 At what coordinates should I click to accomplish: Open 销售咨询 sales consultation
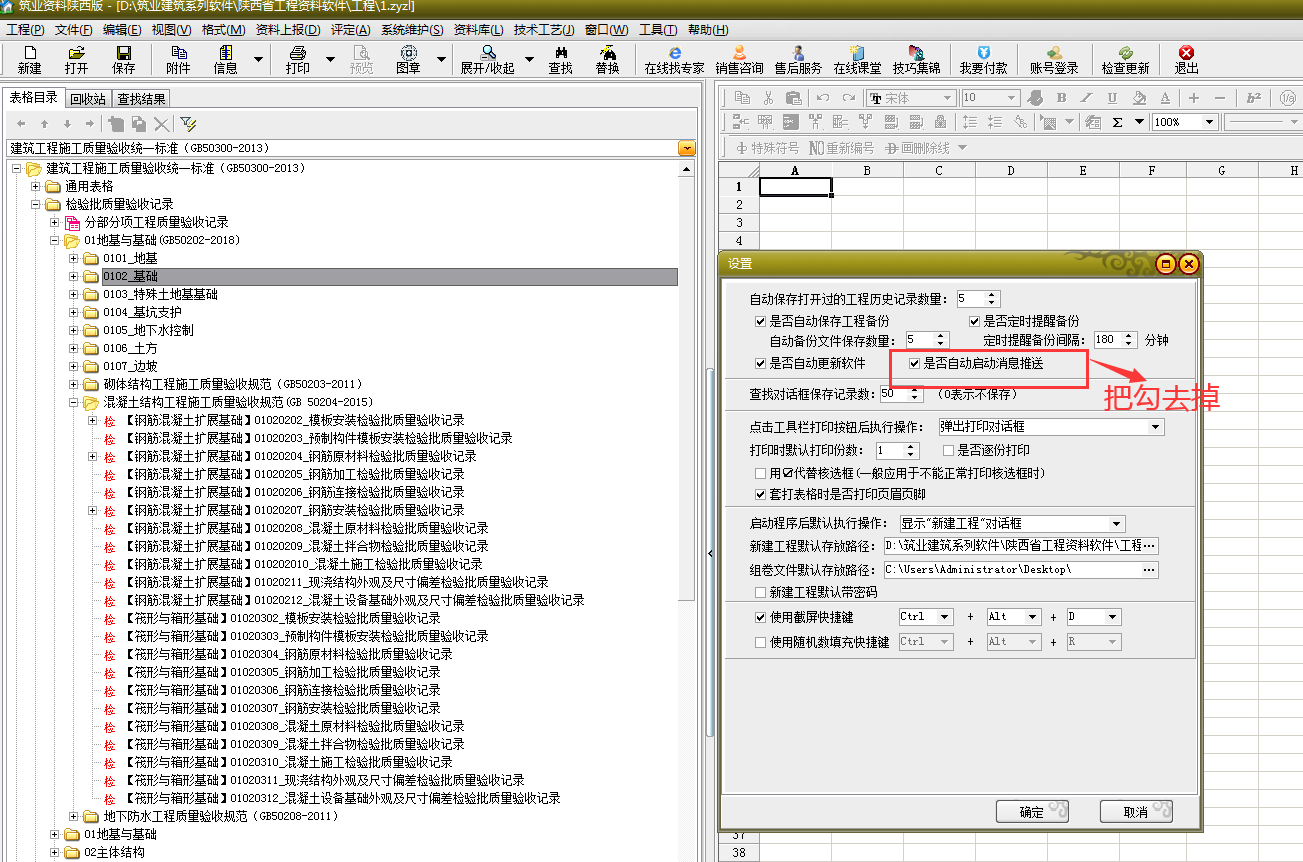[739, 60]
